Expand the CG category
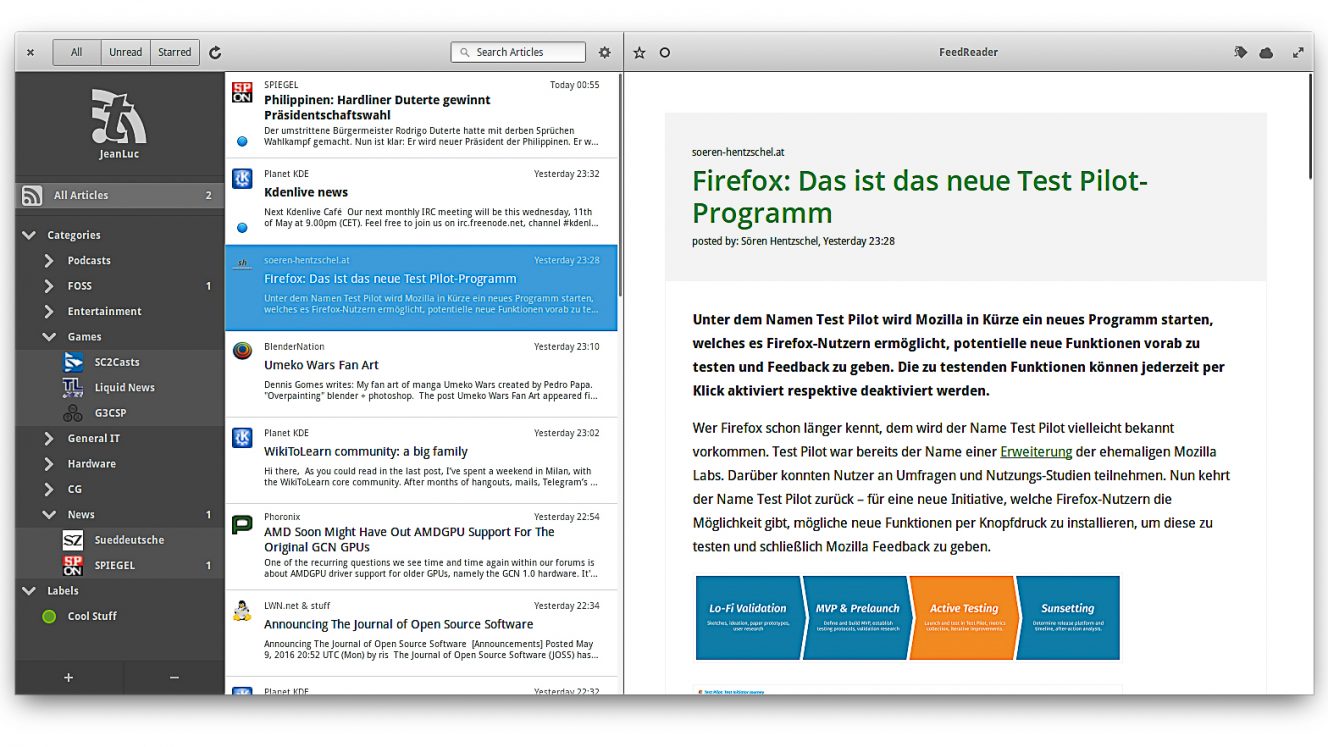Screen dimensions: 1328x747 49,489
